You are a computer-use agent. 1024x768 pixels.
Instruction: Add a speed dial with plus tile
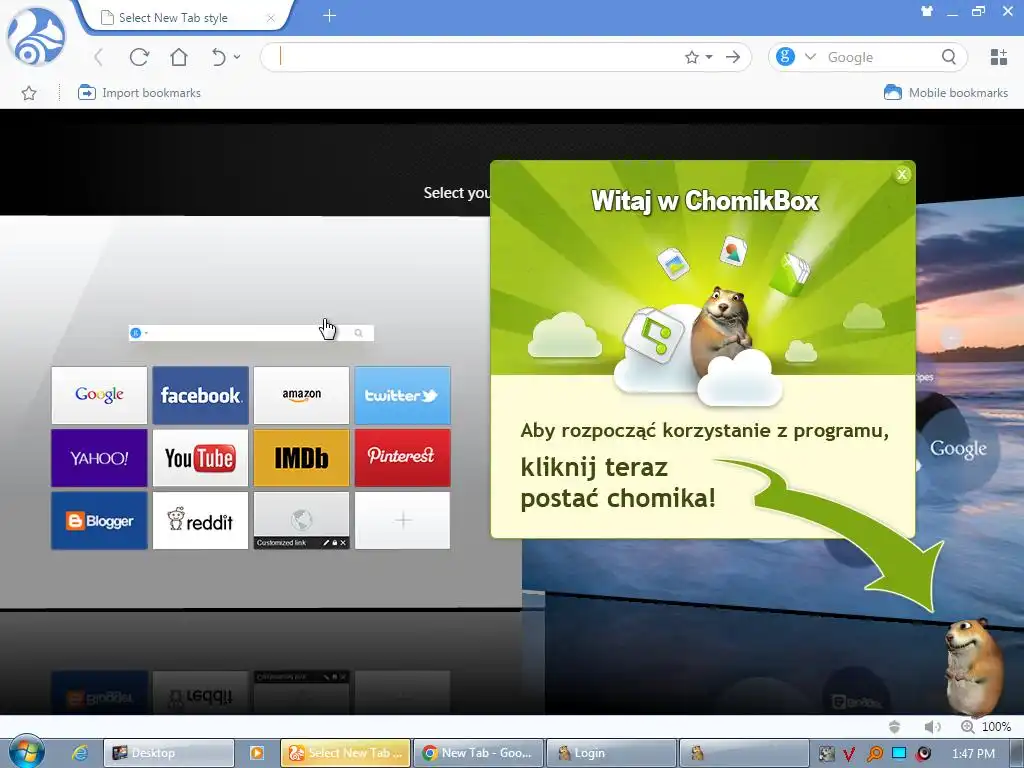click(402, 520)
